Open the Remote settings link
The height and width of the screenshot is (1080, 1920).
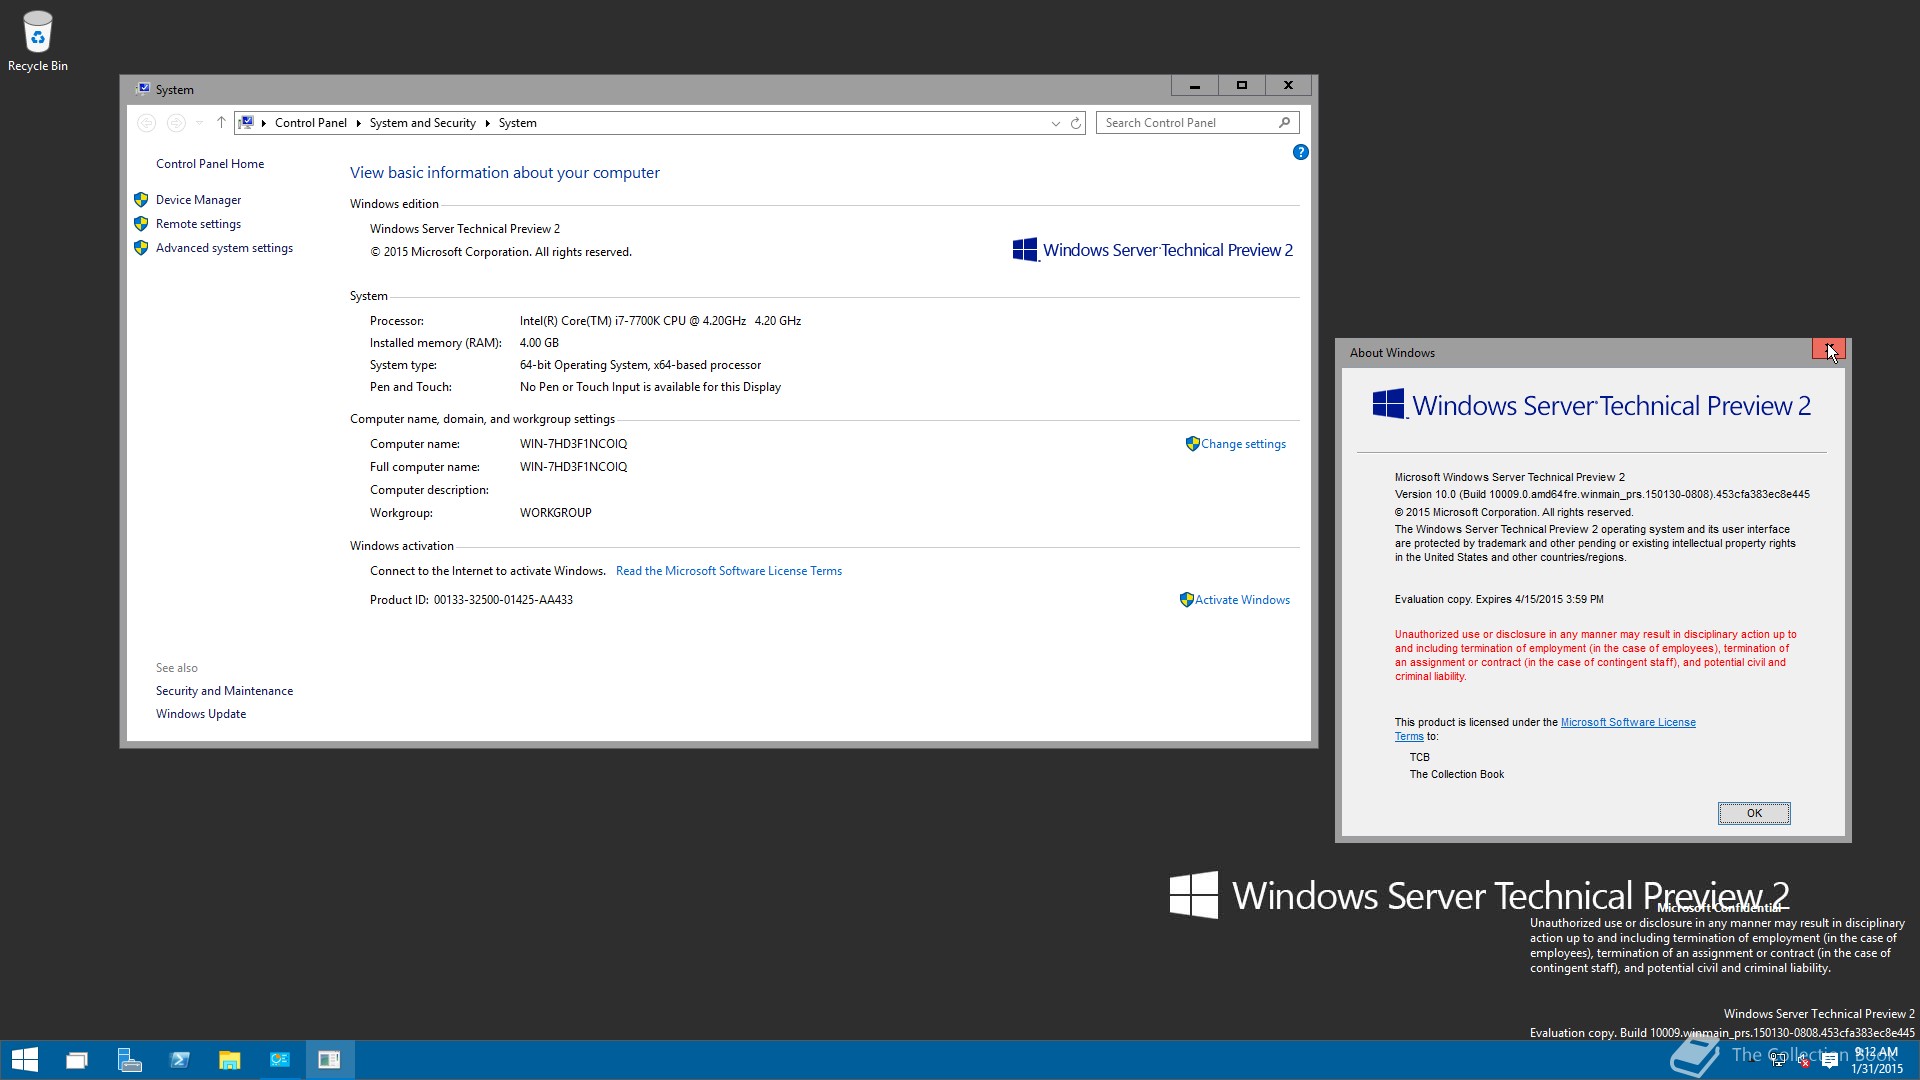pos(198,224)
